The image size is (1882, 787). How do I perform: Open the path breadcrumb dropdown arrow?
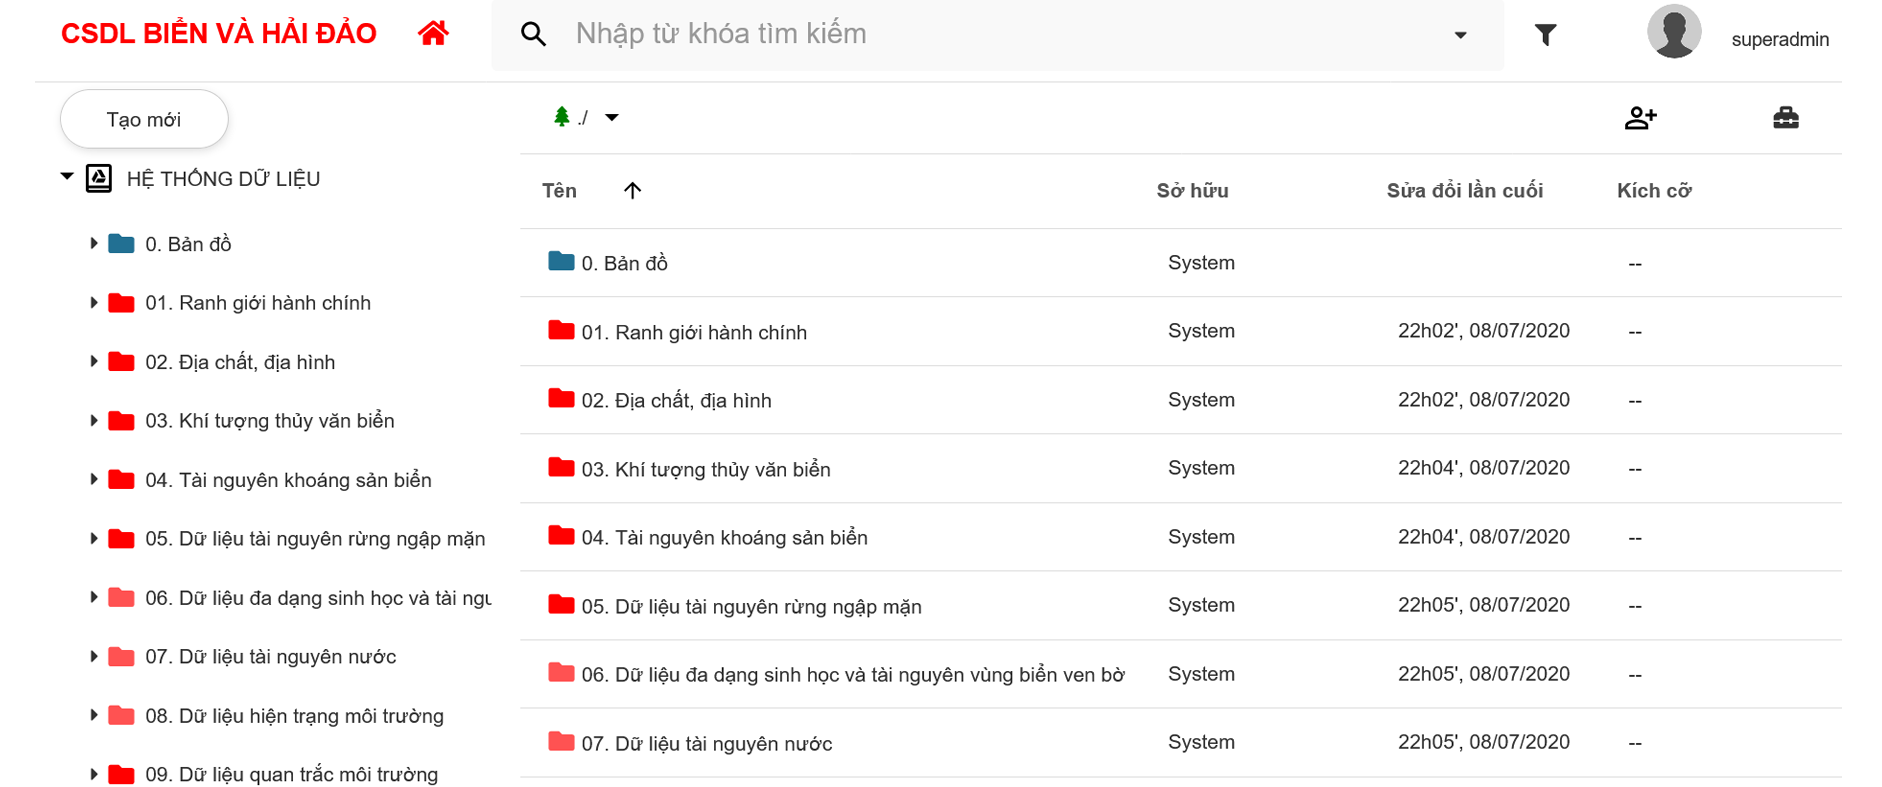click(612, 118)
